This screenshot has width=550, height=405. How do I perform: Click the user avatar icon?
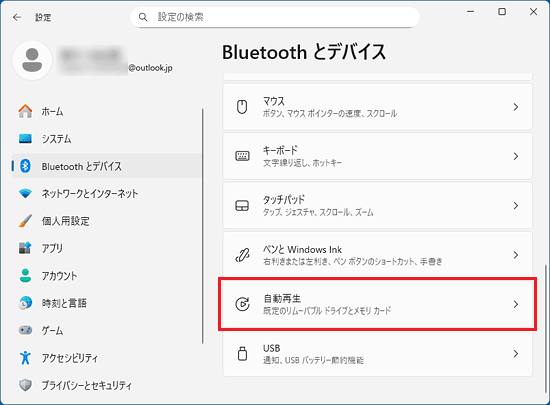pyautogui.click(x=32, y=60)
